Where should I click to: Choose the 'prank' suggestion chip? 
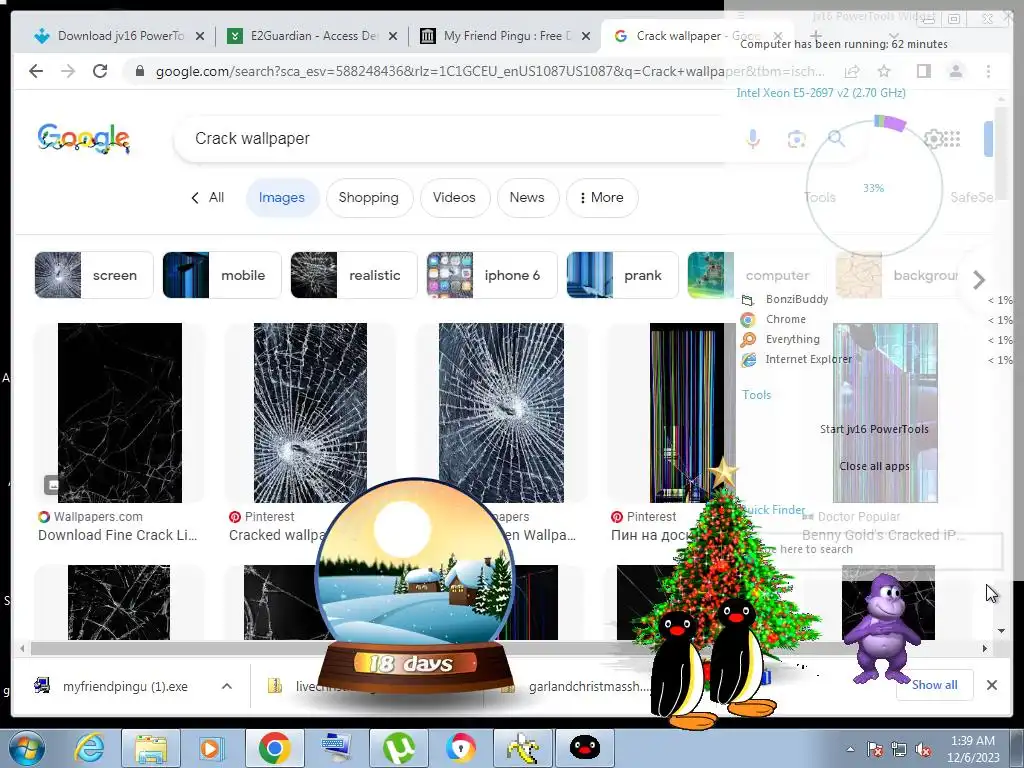[622, 275]
